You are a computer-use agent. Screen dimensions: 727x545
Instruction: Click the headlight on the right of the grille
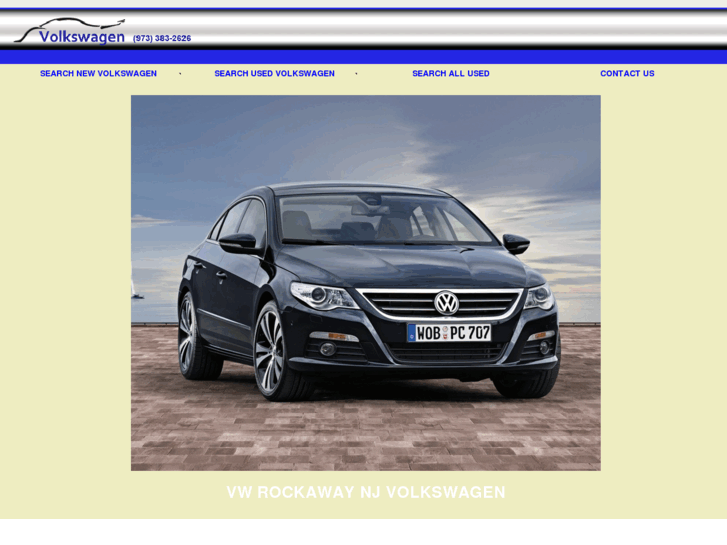coord(539,297)
